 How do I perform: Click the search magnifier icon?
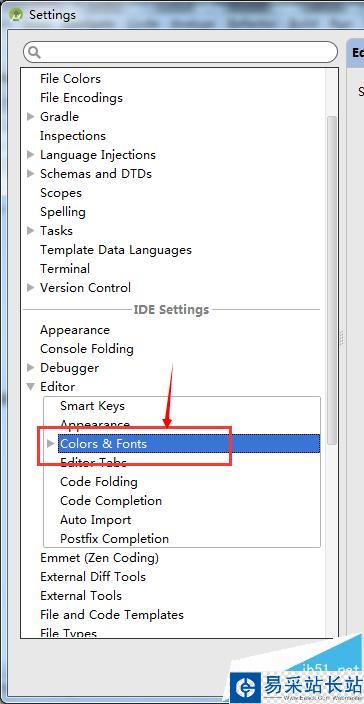click(x=34, y=53)
